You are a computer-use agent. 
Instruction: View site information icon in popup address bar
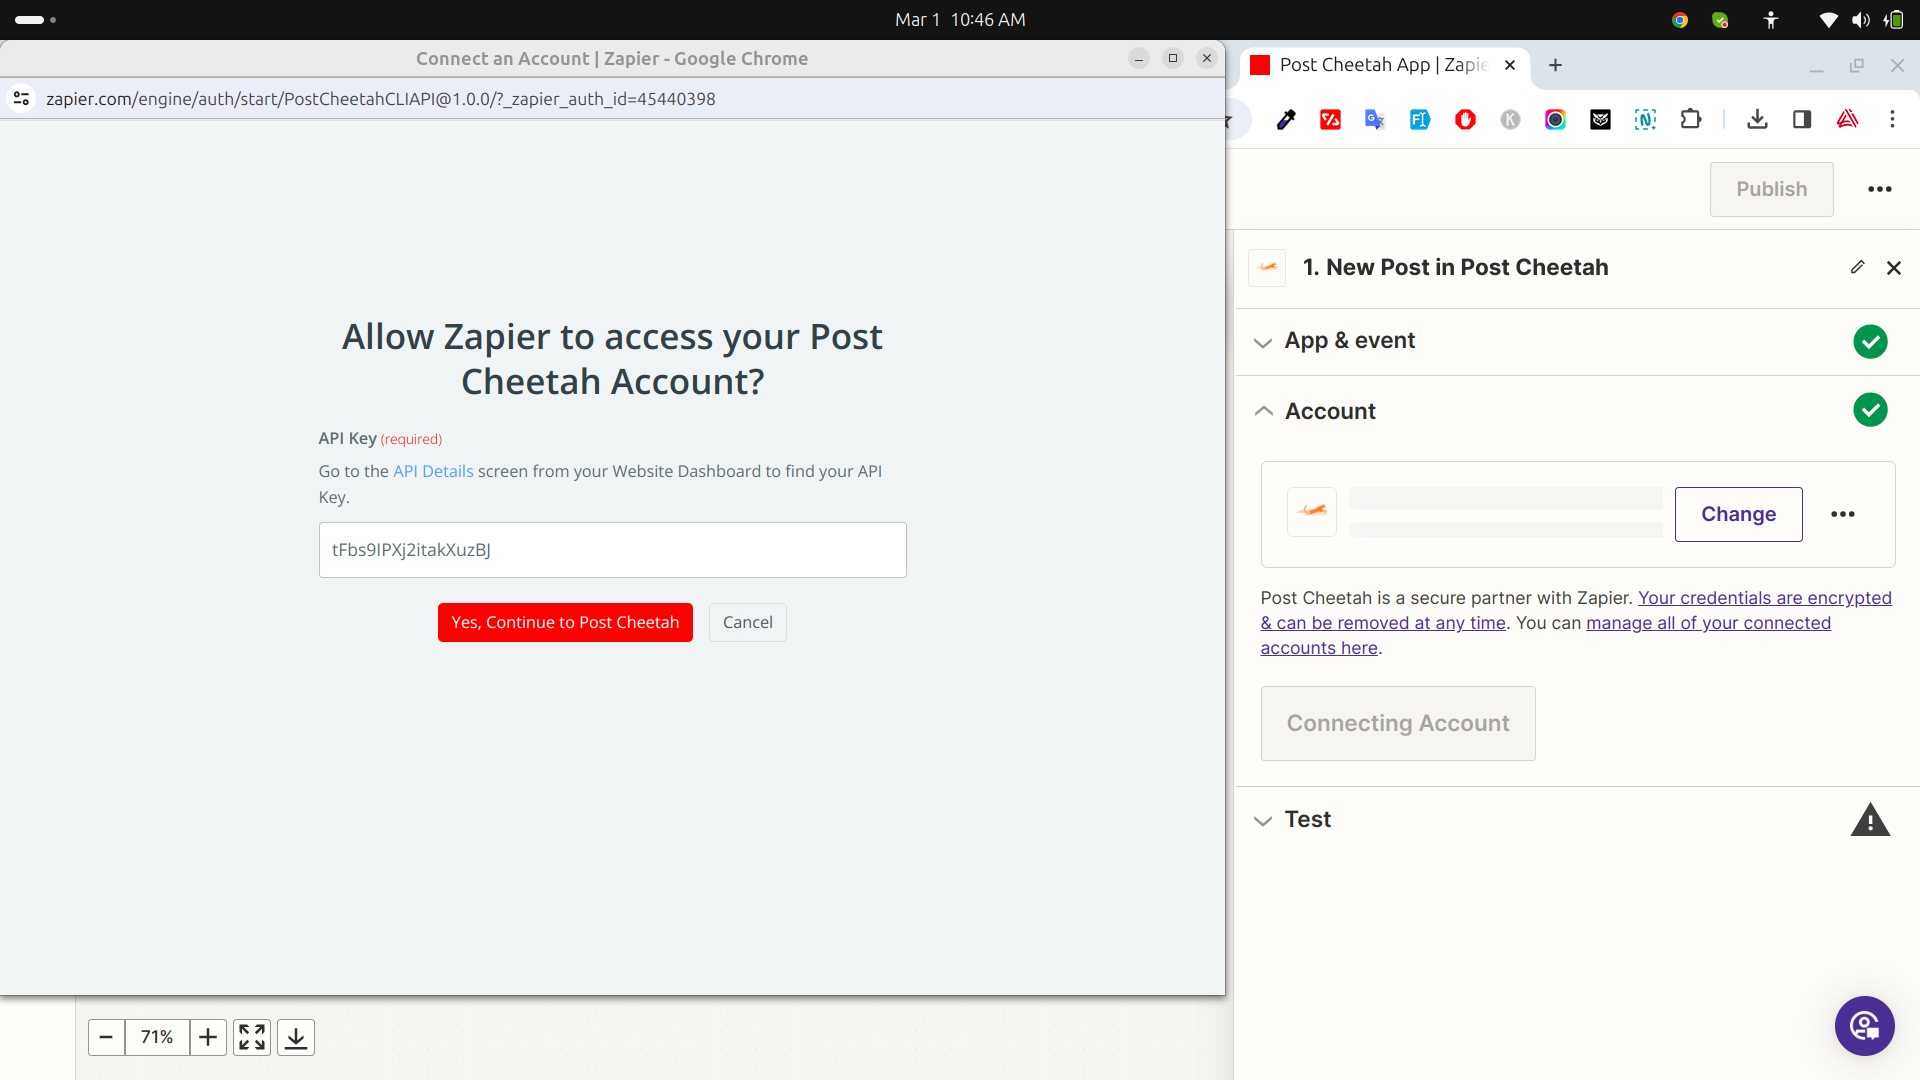pos(21,98)
